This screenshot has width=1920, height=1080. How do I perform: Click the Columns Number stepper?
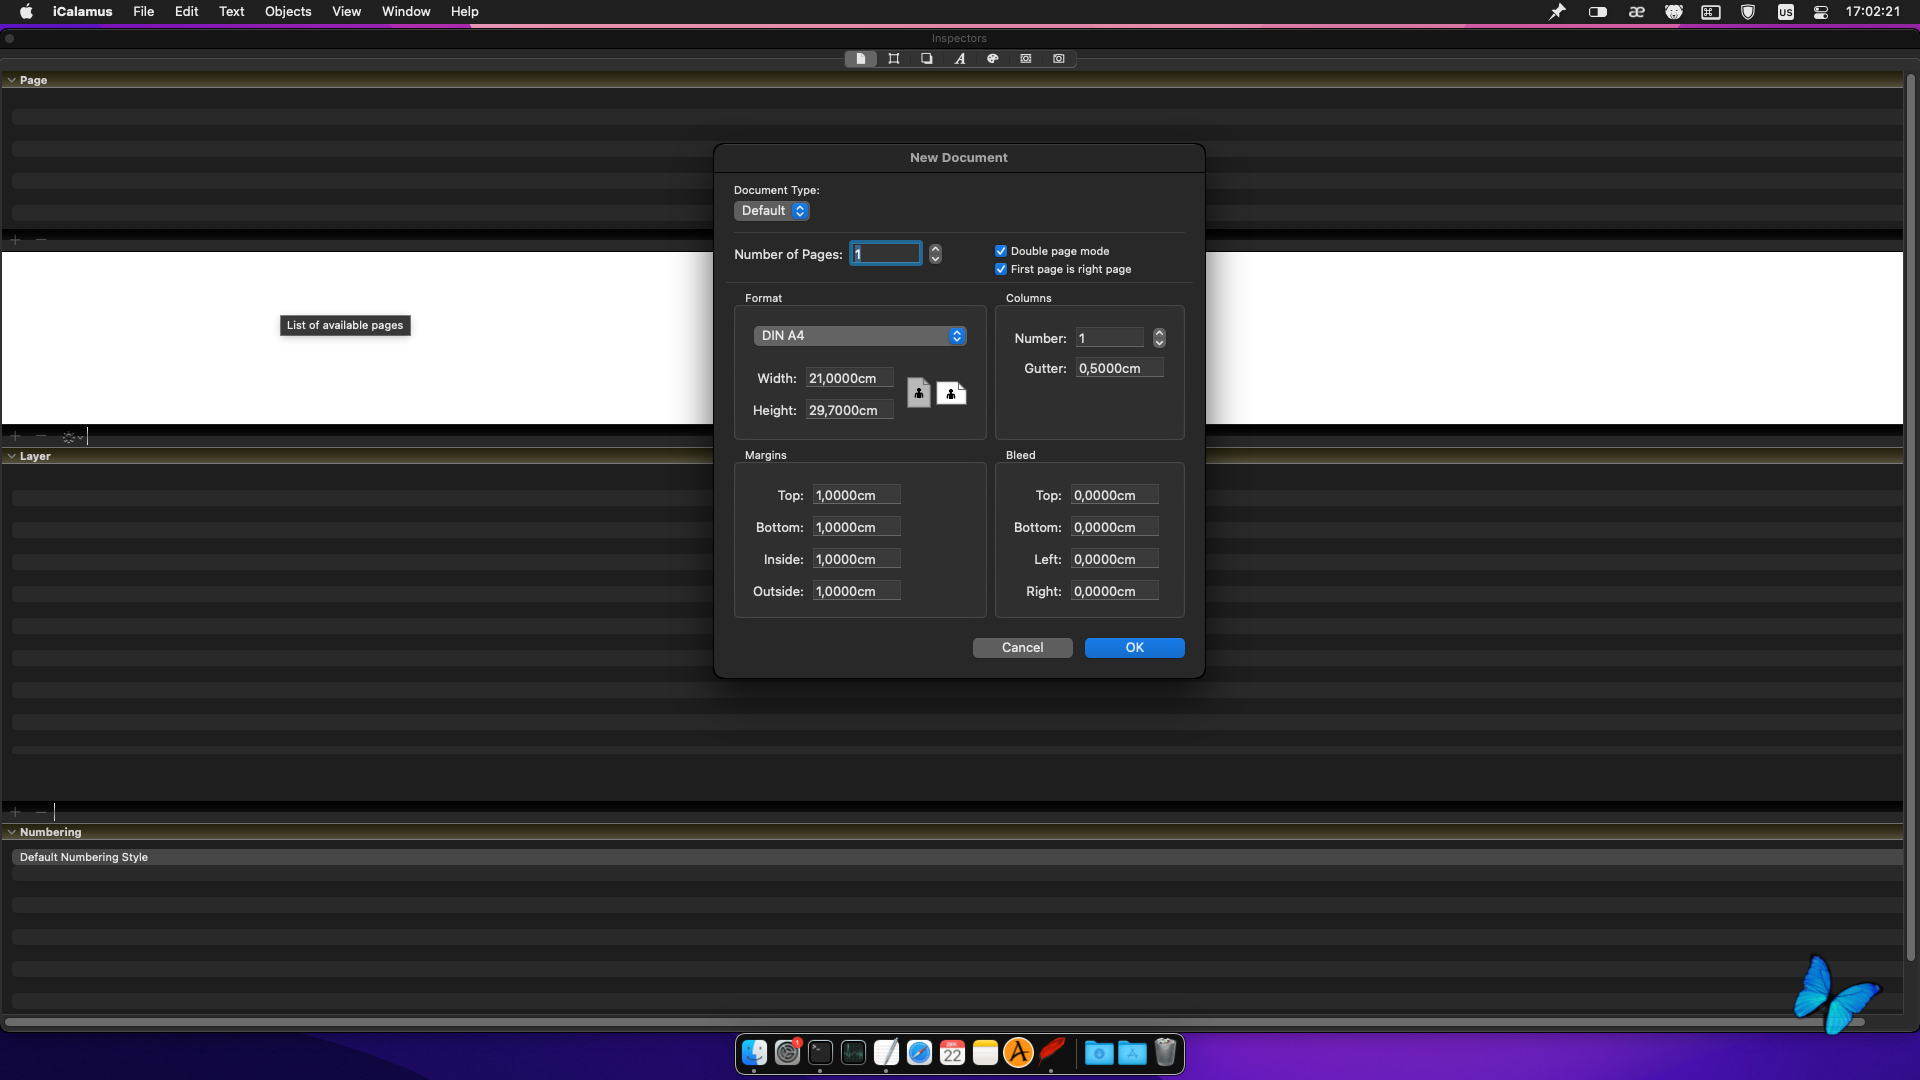tap(1159, 338)
